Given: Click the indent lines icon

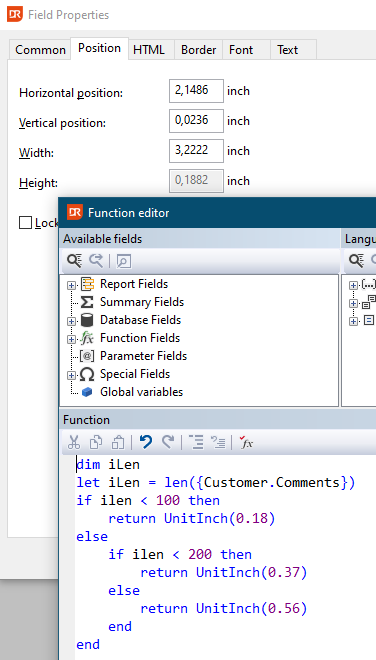Looking at the screenshot, I should pyautogui.click(x=196, y=442).
